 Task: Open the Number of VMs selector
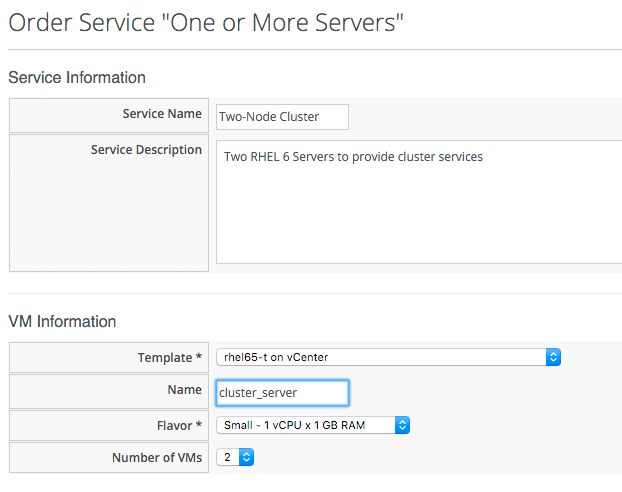[x=236, y=457]
